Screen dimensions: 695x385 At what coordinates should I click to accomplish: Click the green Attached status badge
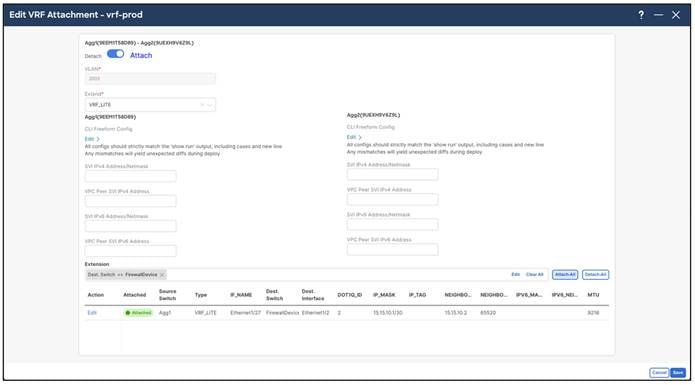138,313
